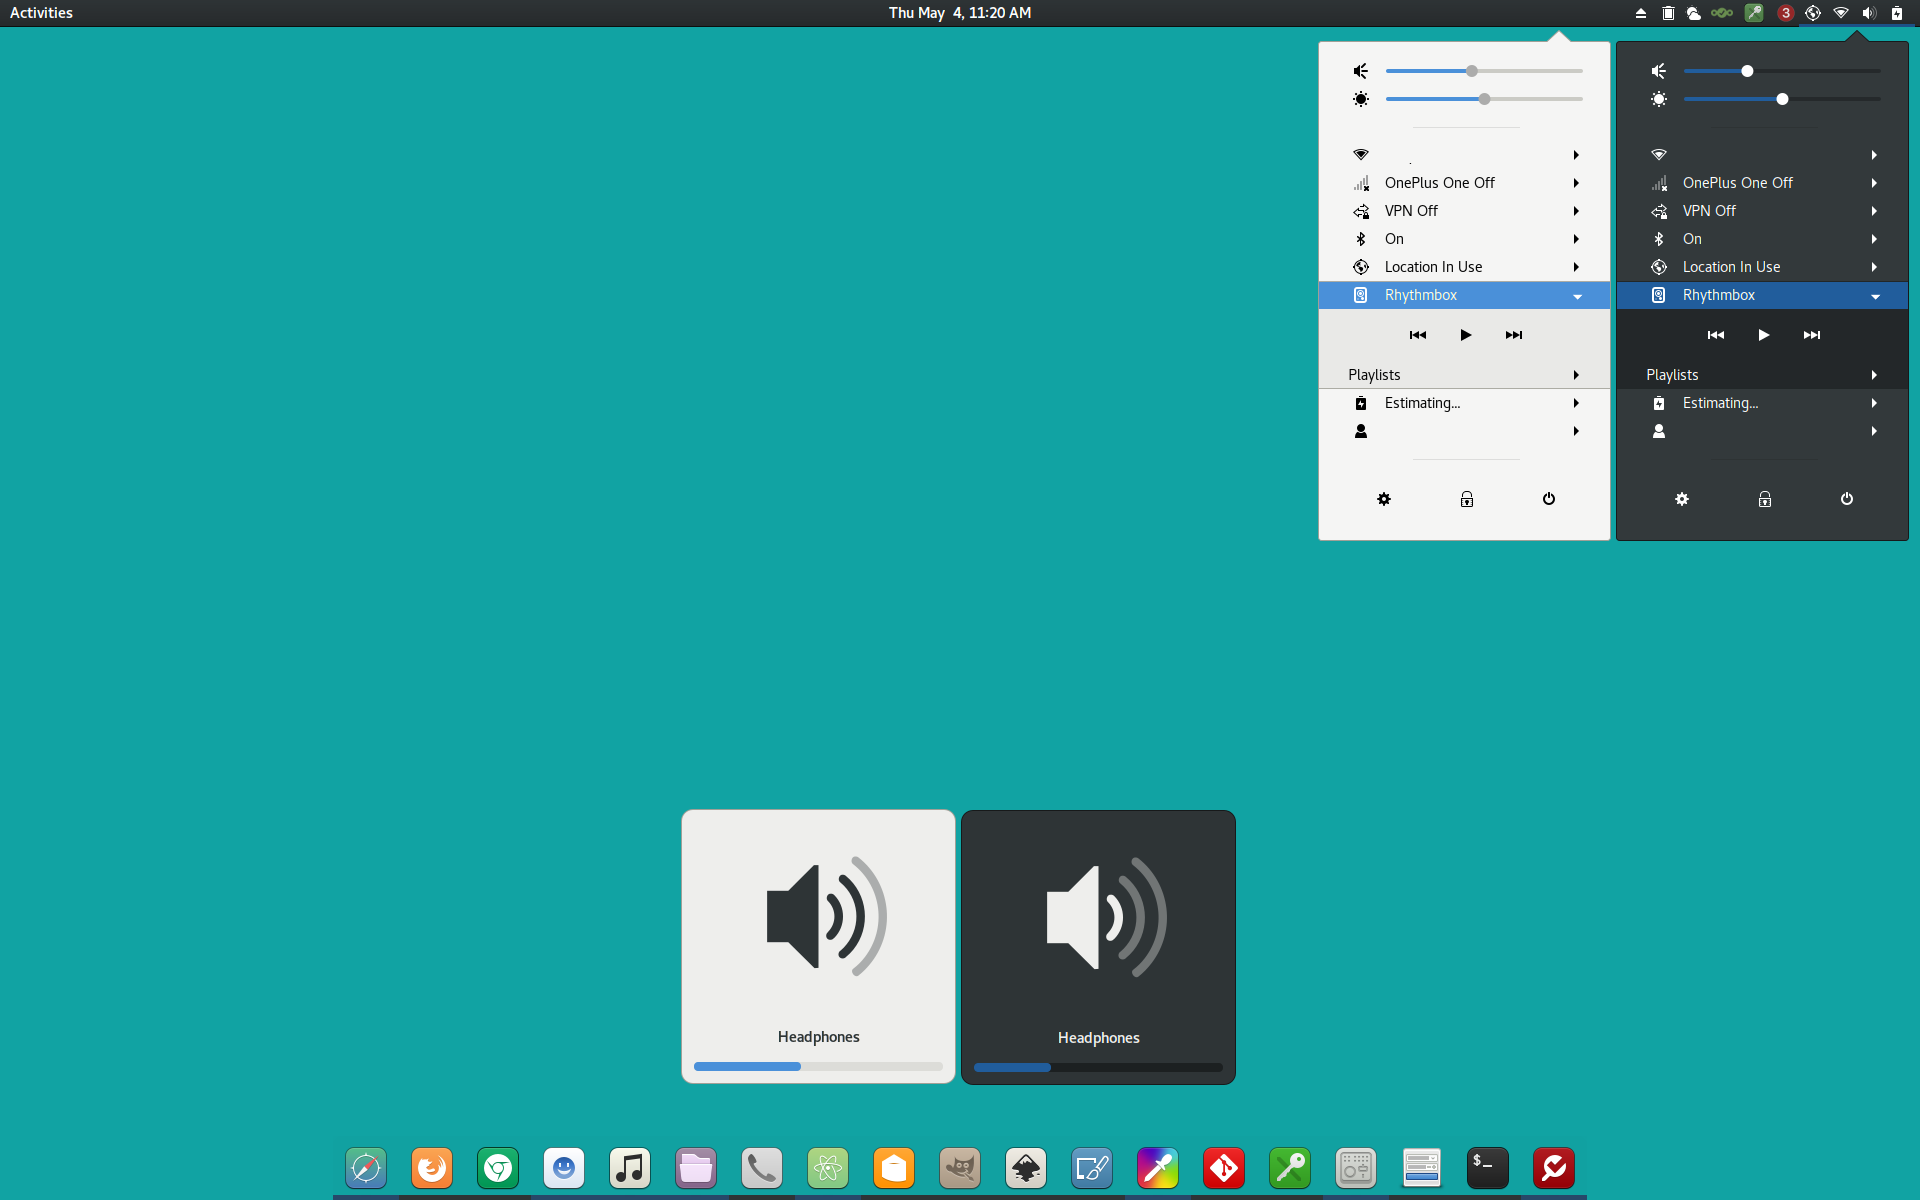Click the trash icon in the top bar
The image size is (1920, 1200).
click(x=1668, y=13)
